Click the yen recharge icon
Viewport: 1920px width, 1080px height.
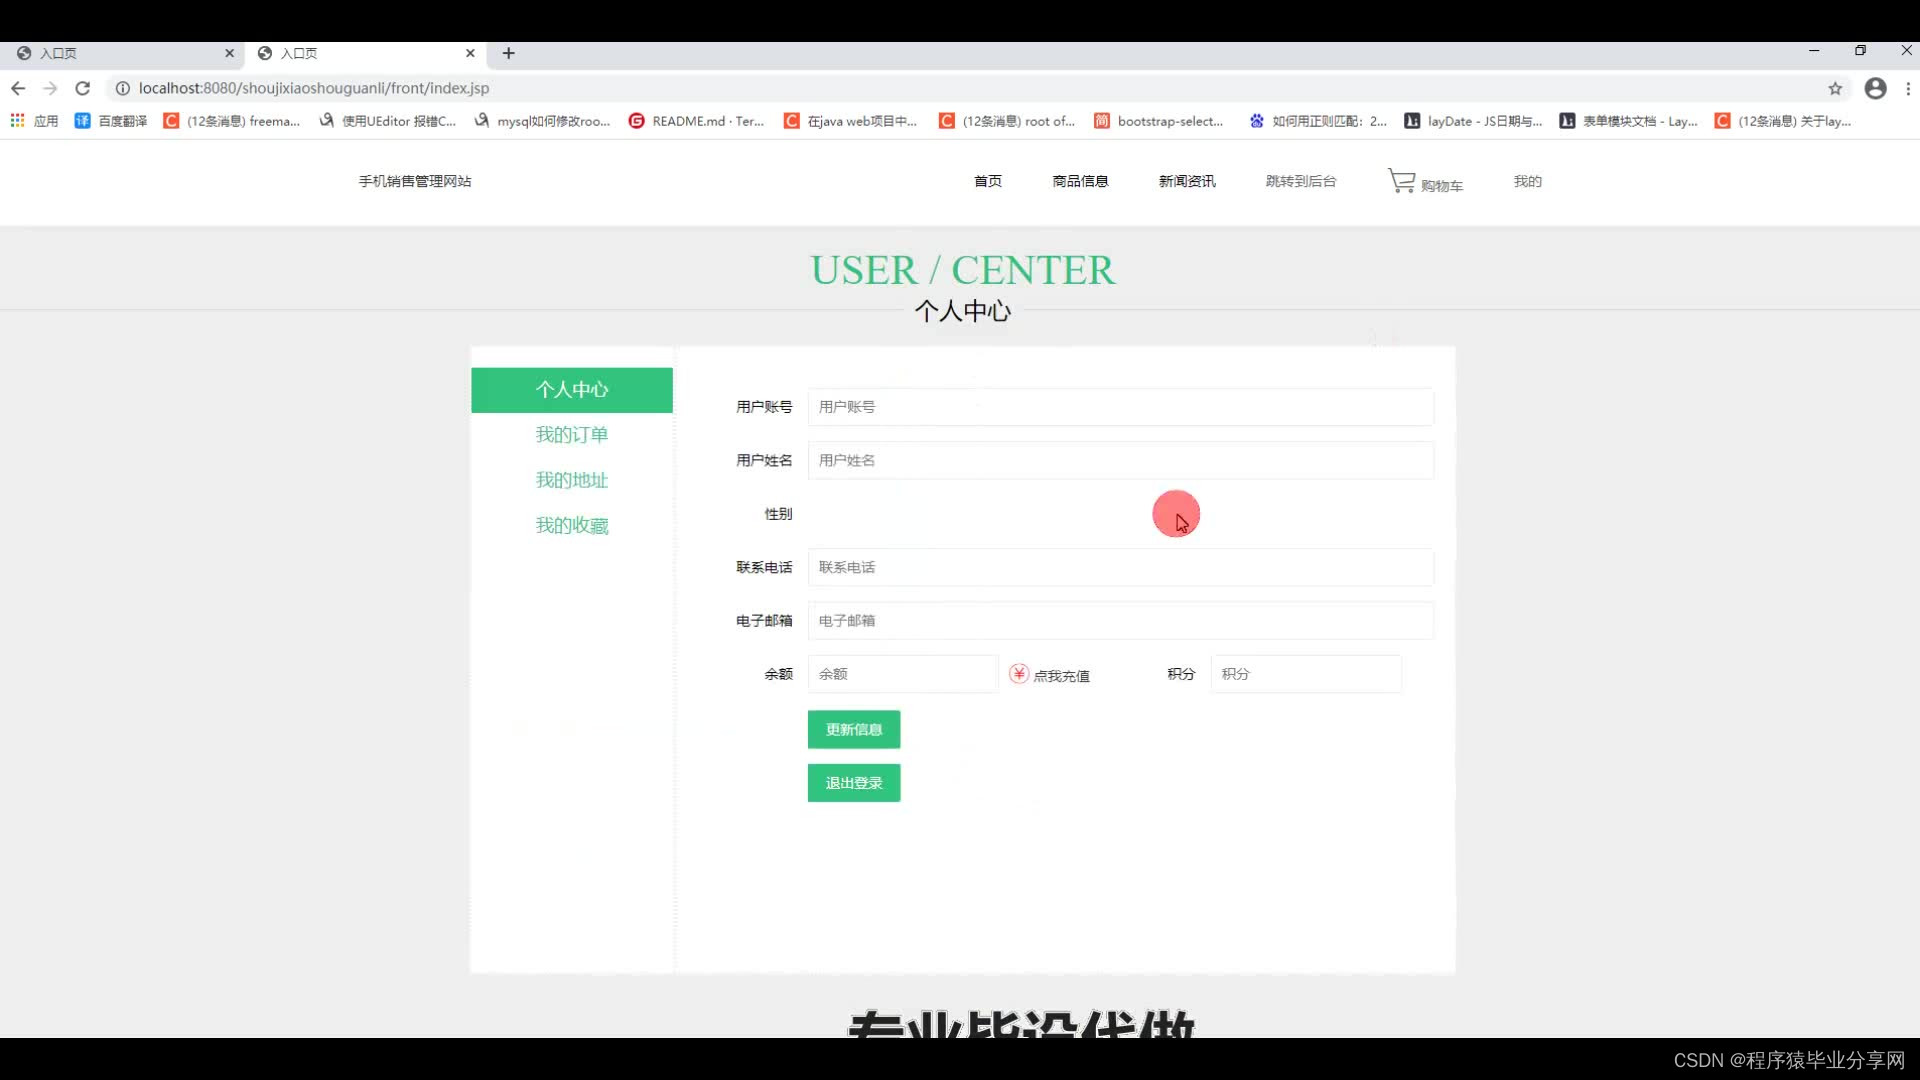[1018, 674]
